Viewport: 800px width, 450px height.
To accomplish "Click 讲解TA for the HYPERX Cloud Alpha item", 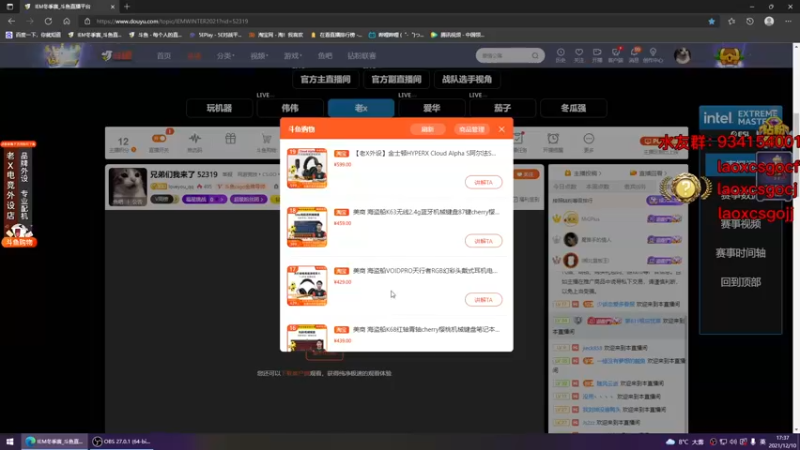I will click(483, 182).
